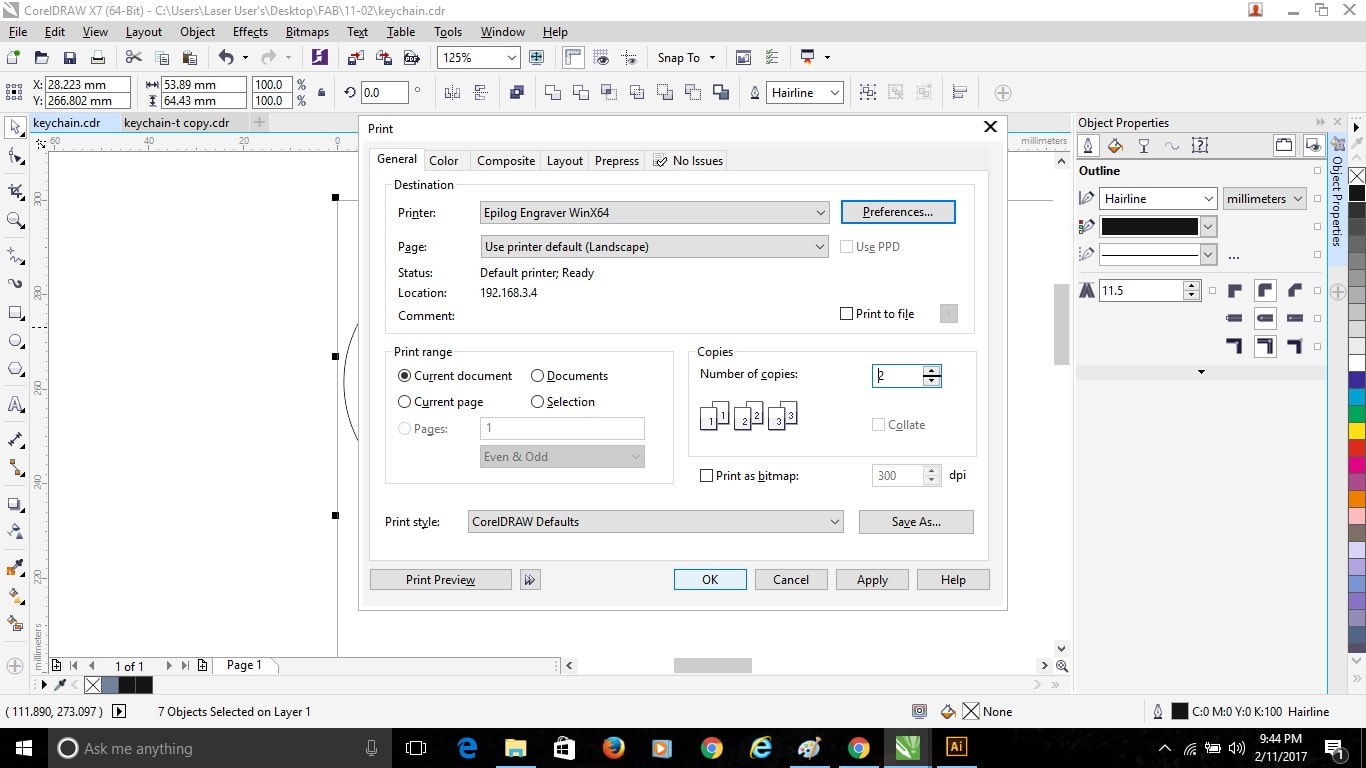The width and height of the screenshot is (1366, 768).
Task: Click the Publish to PDF icon
Action: pos(412,58)
